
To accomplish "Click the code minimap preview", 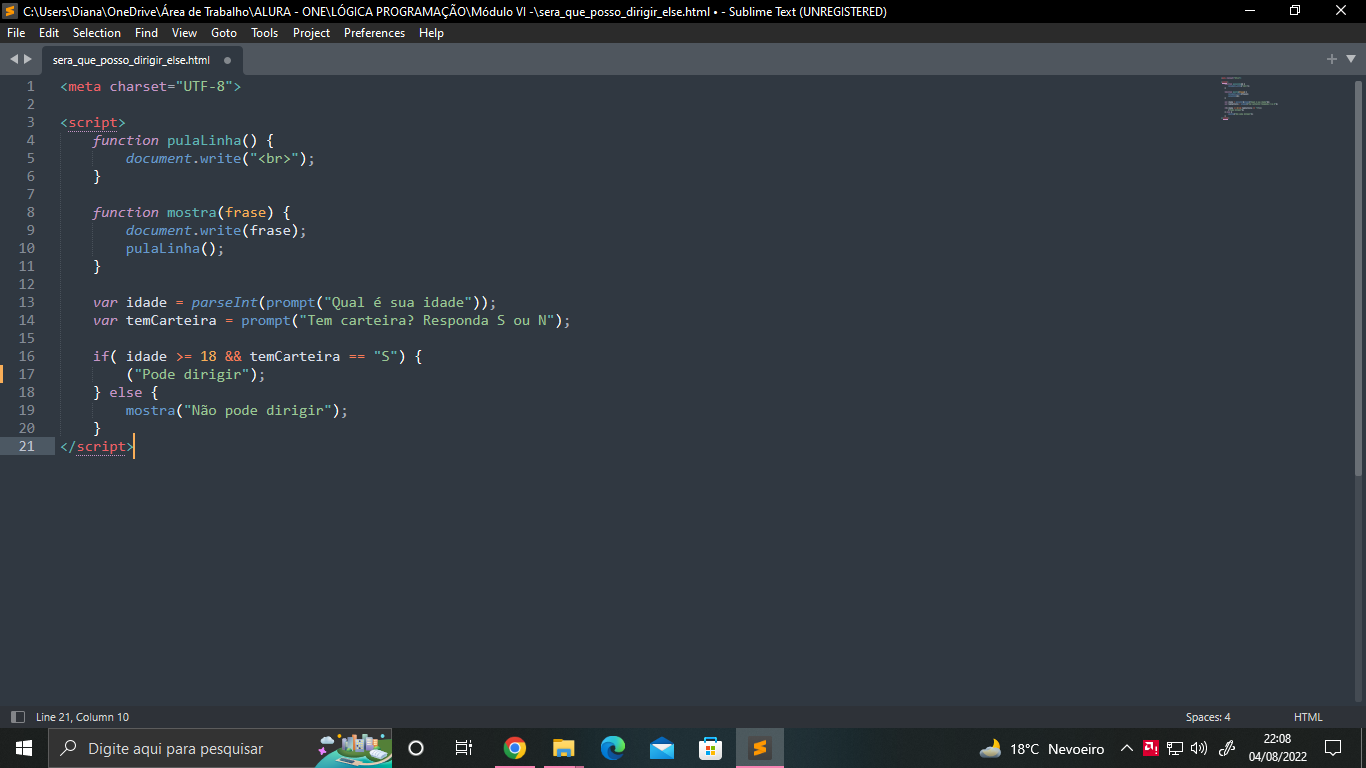I will coord(1250,98).
